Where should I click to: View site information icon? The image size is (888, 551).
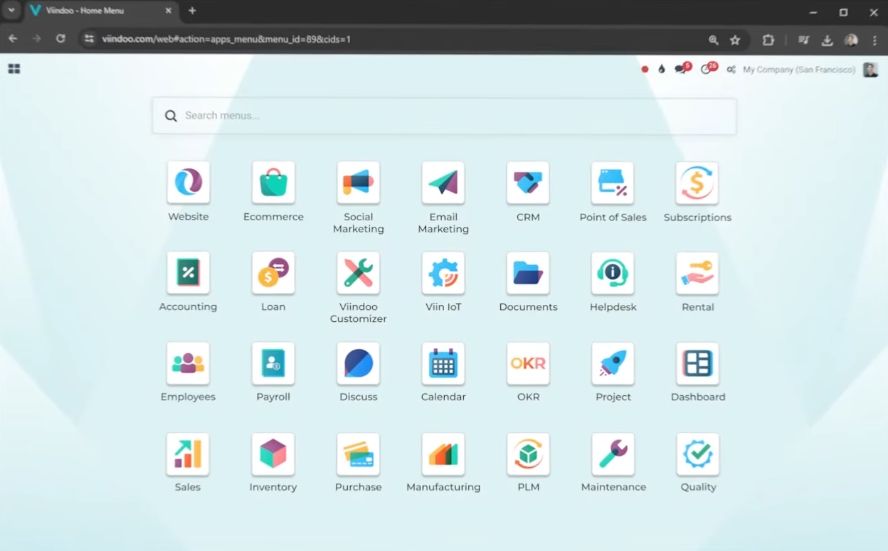pos(89,39)
